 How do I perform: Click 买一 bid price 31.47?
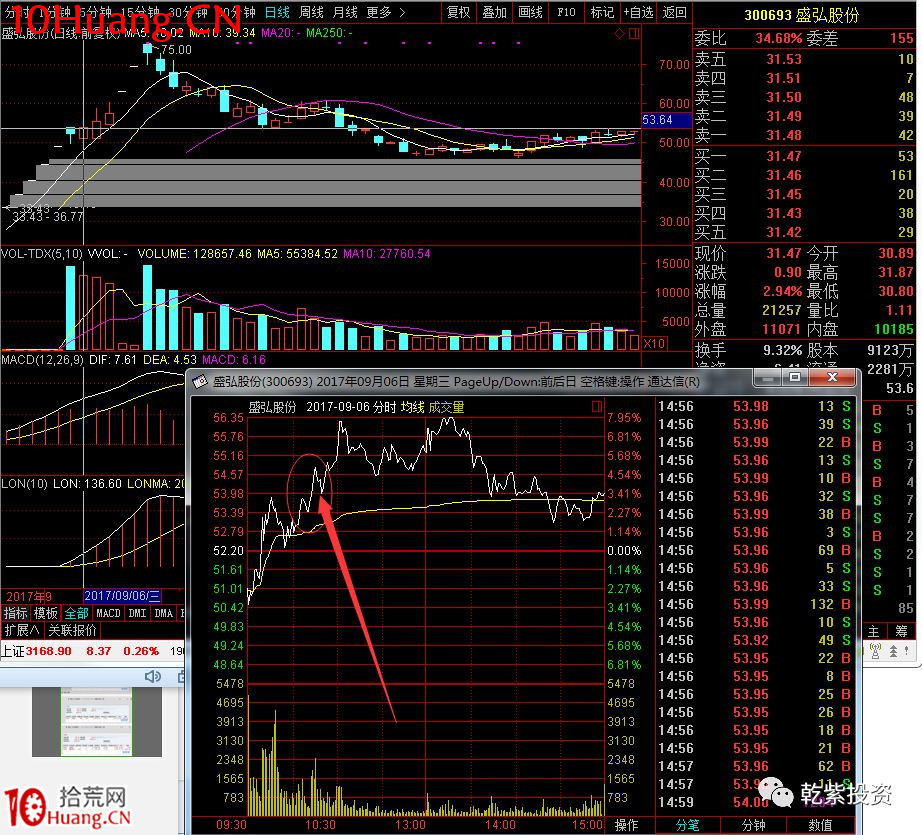point(784,156)
